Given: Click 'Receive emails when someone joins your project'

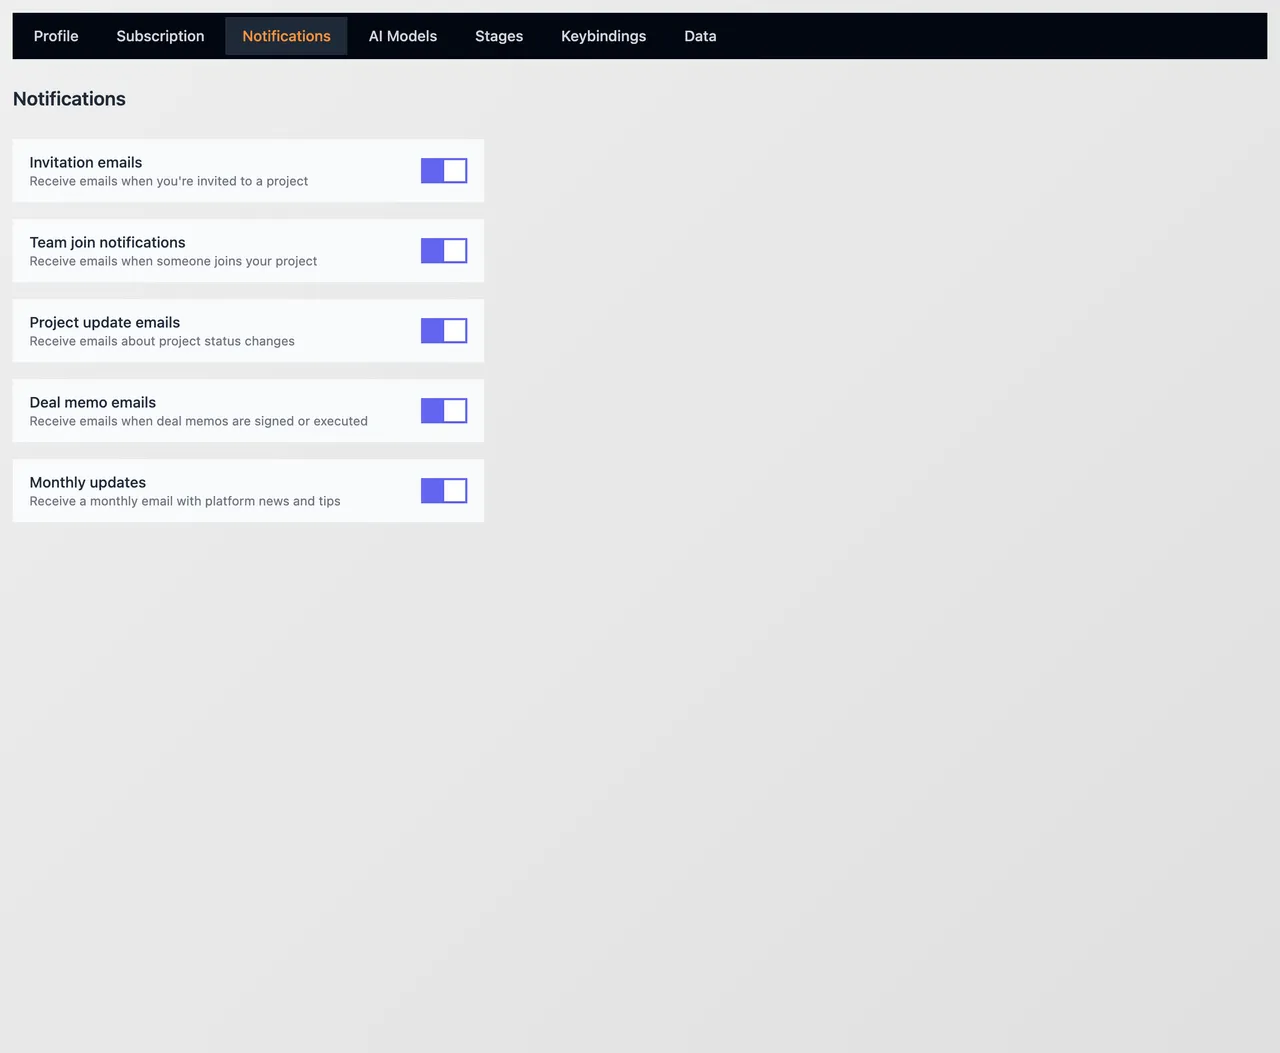Looking at the screenshot, I should [173, 261].
